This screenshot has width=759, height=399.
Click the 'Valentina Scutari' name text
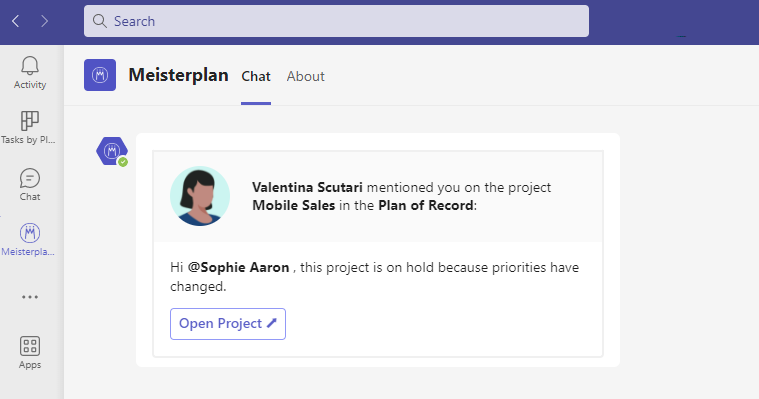coord(307,187)
